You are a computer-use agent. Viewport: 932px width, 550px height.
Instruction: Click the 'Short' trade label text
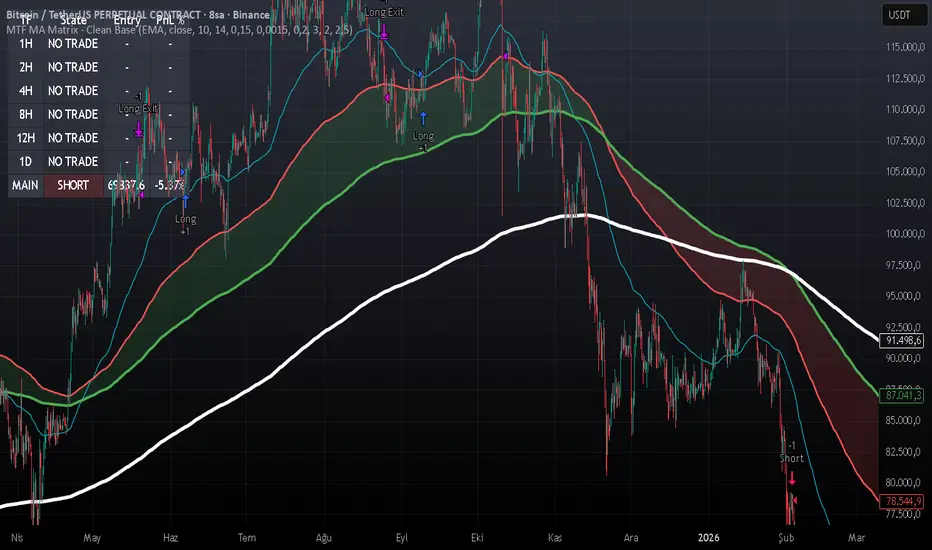[792, 458]
